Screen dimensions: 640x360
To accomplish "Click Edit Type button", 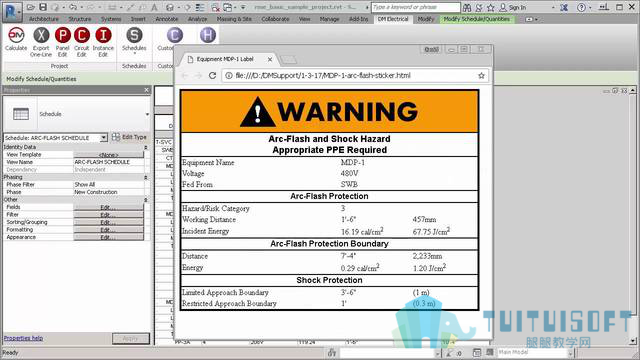I will point(129,137).
